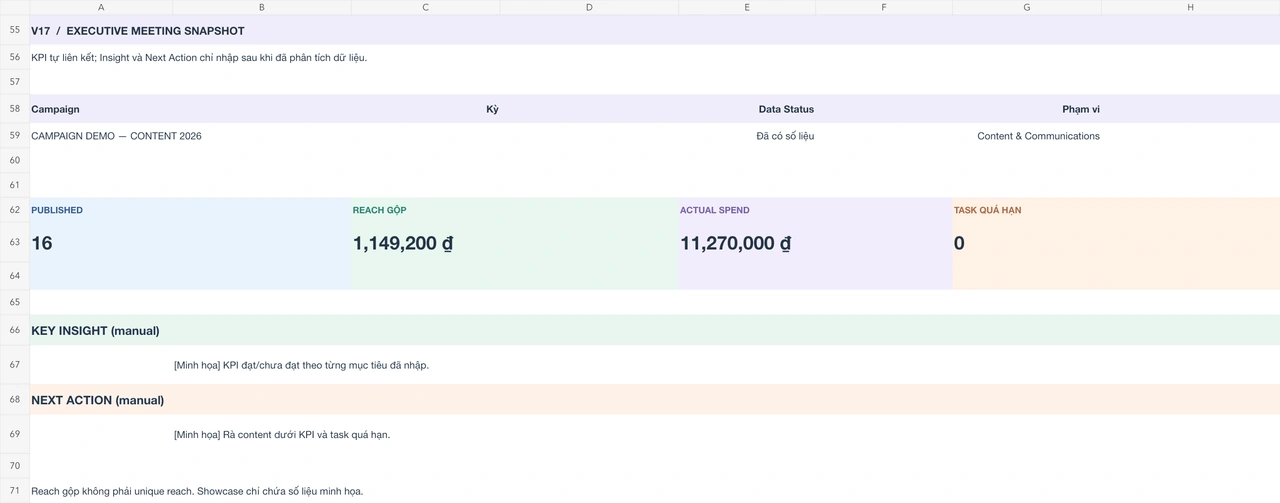Click the 'Đã có số liệu' cell
This screenshot has height=503, width=1280.
point(785,136)
